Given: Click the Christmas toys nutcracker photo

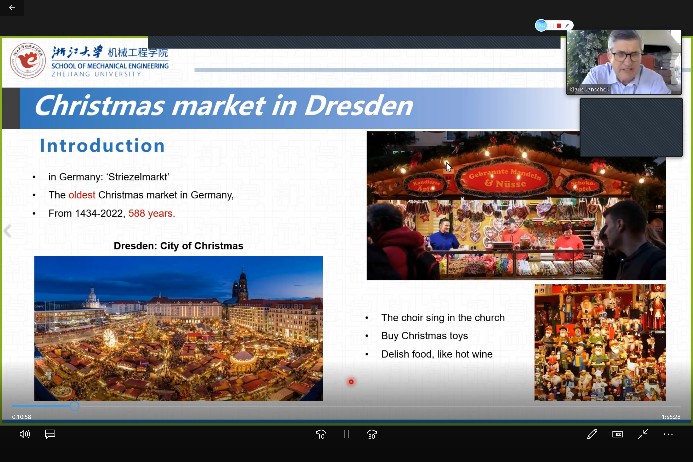Looking at the screenshot, I should click(599, 342).
